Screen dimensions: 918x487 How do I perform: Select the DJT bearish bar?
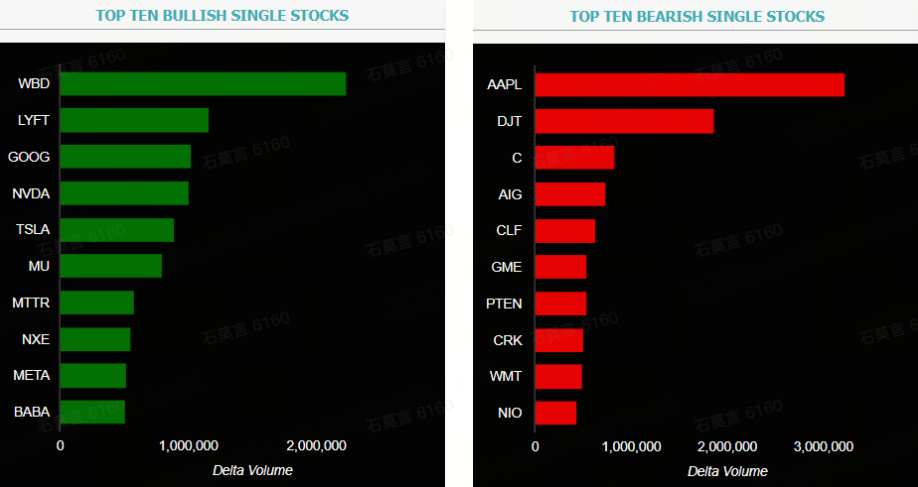[624, 121]
